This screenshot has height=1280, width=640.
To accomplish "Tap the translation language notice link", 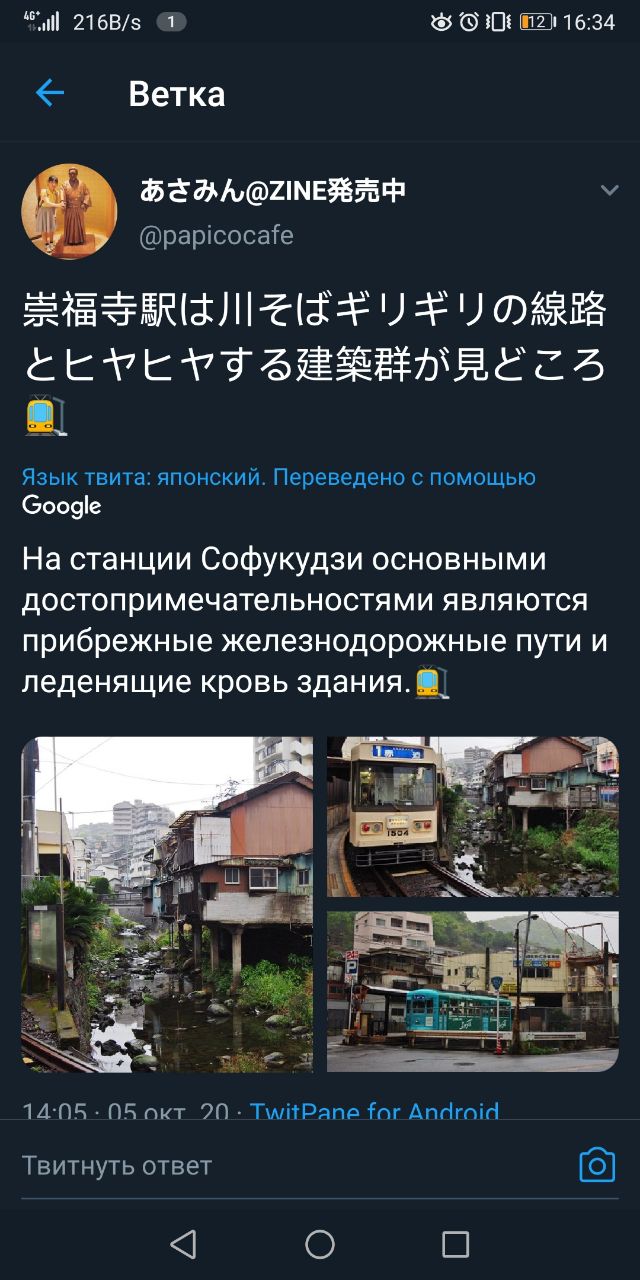I will point(279,477).
